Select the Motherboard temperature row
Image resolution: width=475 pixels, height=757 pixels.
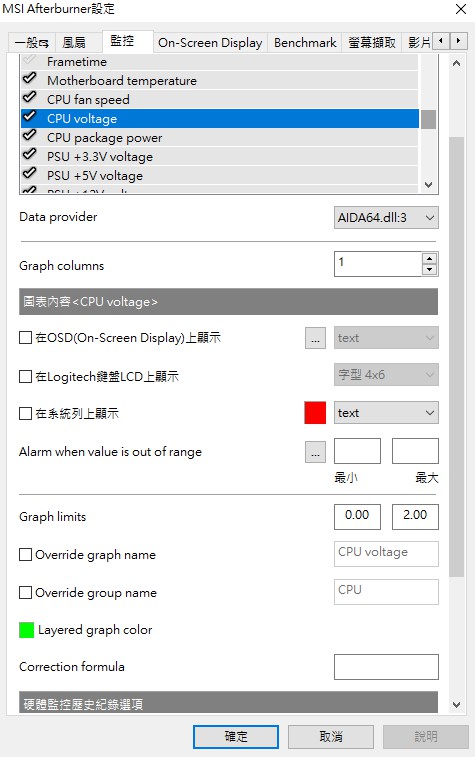pyautogui.click(x=220, y=80)
